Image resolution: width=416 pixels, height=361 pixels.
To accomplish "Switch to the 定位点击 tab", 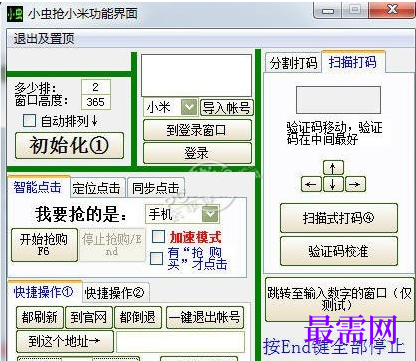I will 97,188.
